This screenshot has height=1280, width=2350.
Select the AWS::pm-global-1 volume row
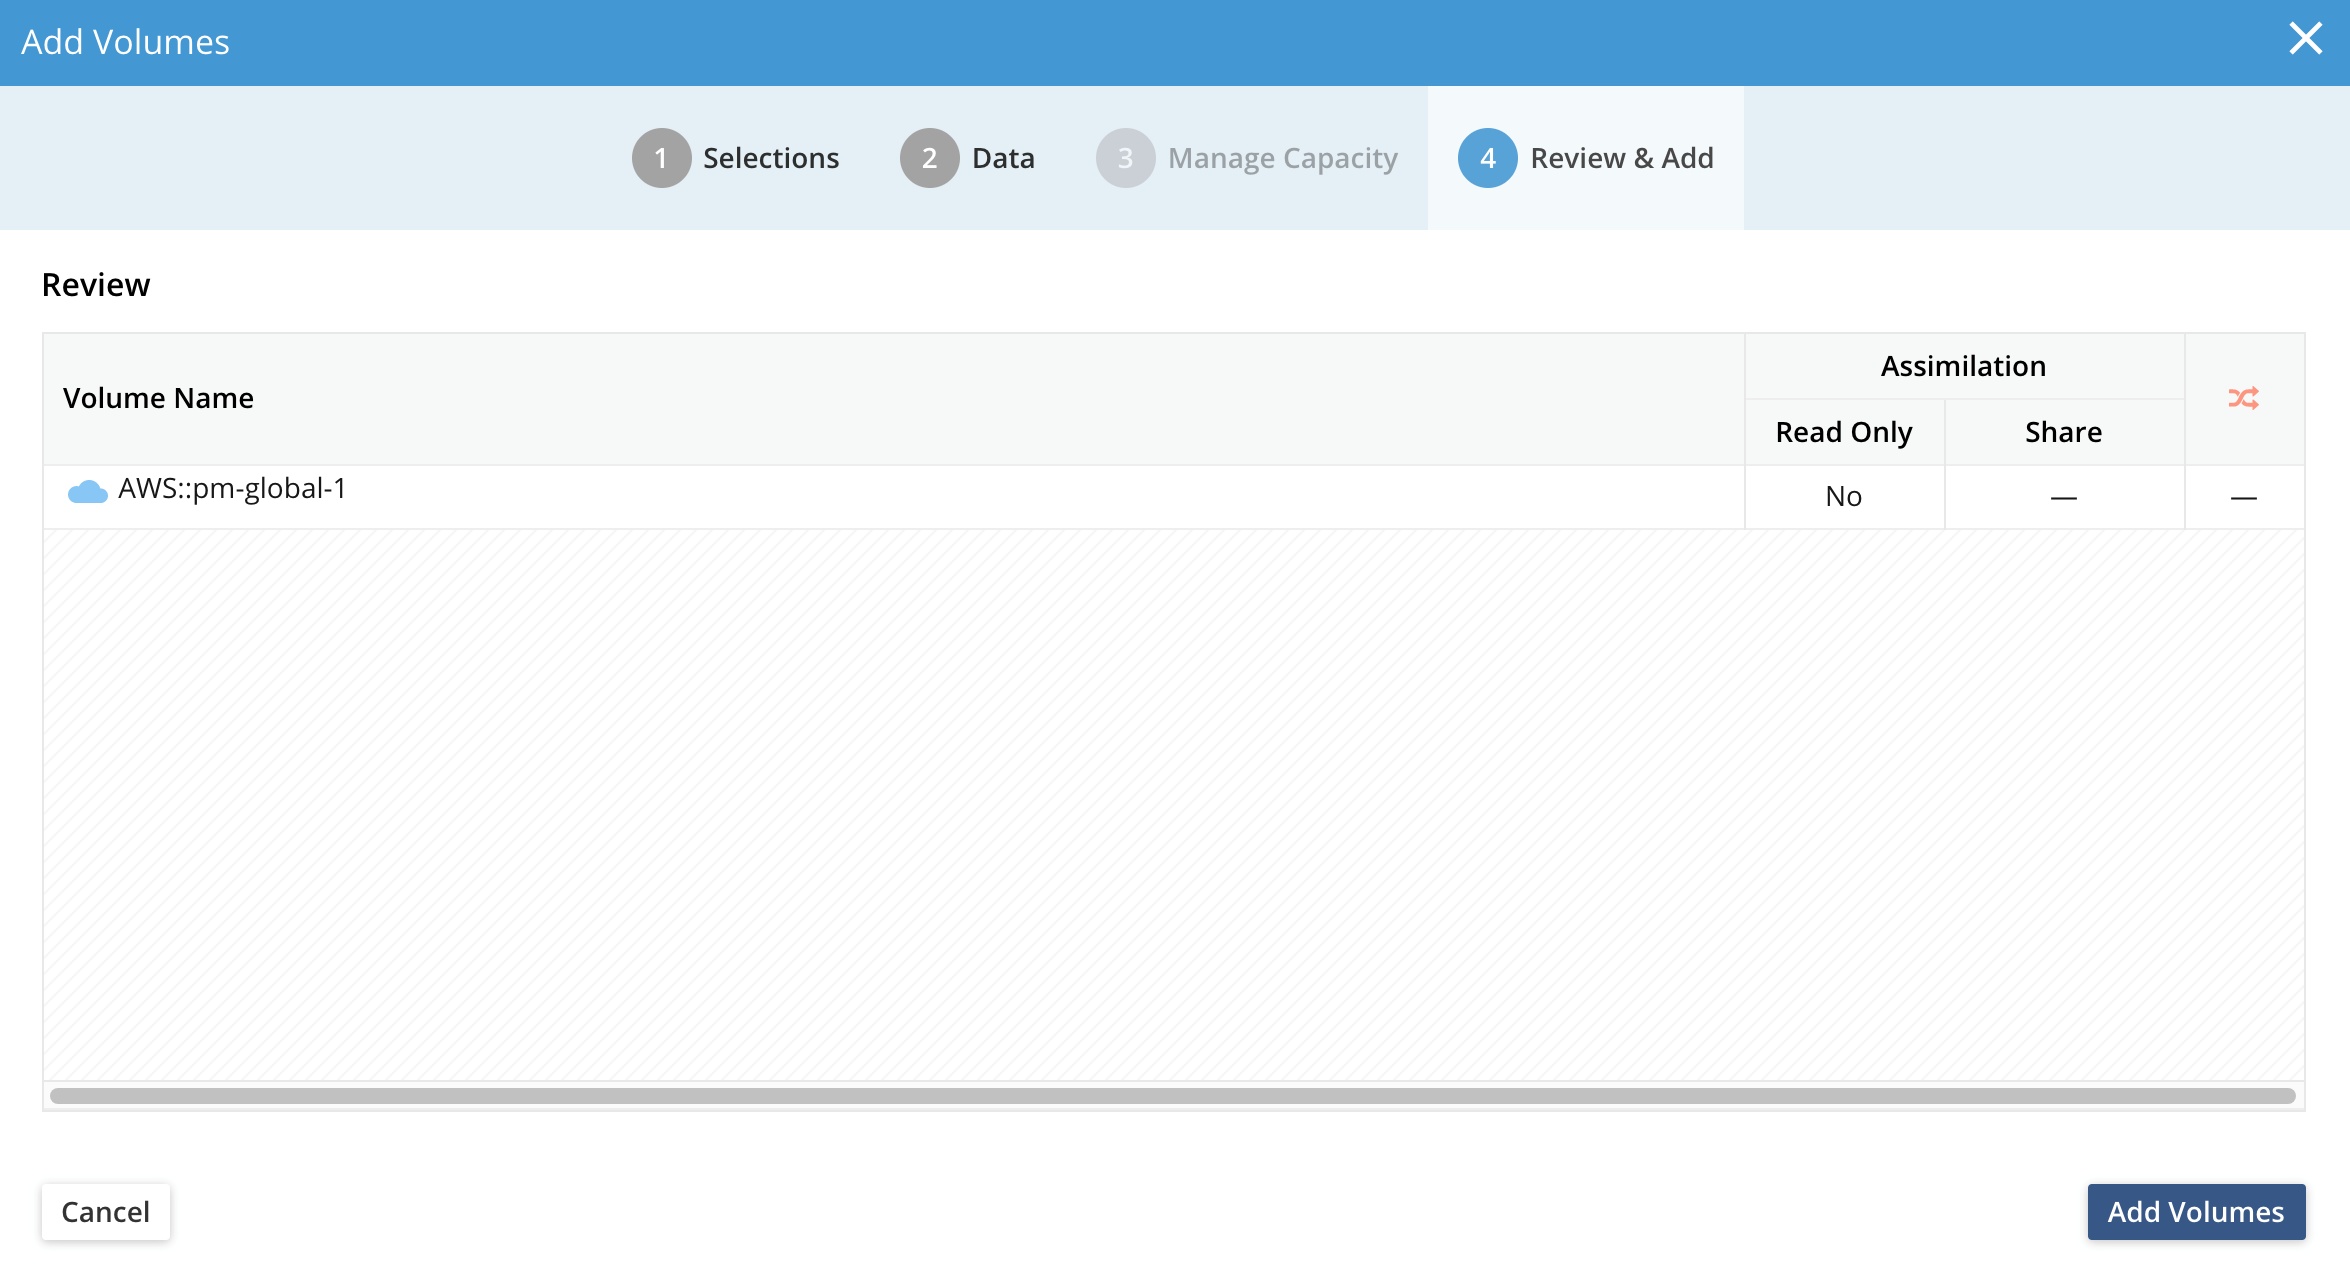[1174, 497]
